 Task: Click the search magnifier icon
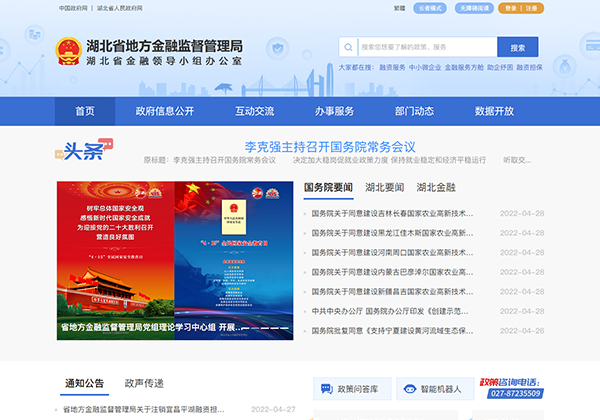(x=349, y=47)
